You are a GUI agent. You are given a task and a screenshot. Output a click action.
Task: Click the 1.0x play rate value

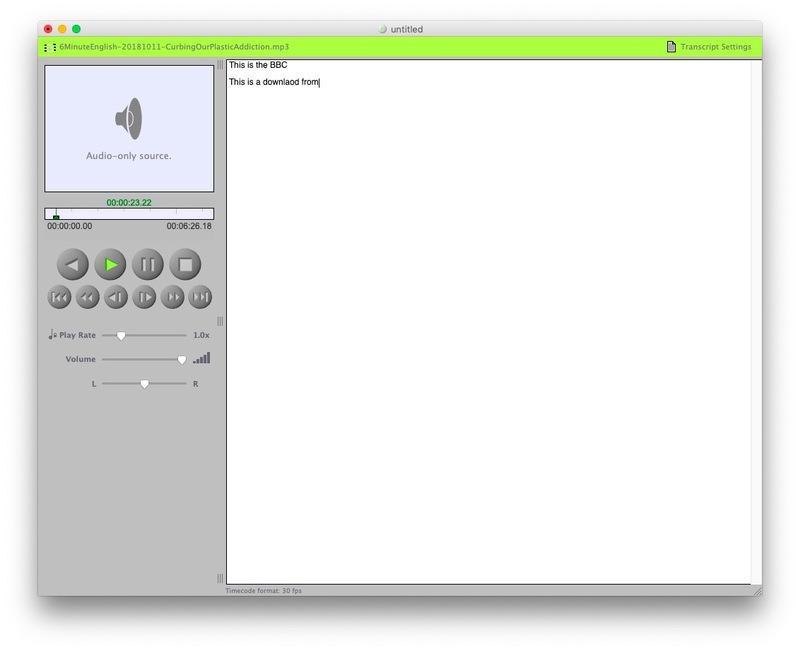click(x=201, y=335)
